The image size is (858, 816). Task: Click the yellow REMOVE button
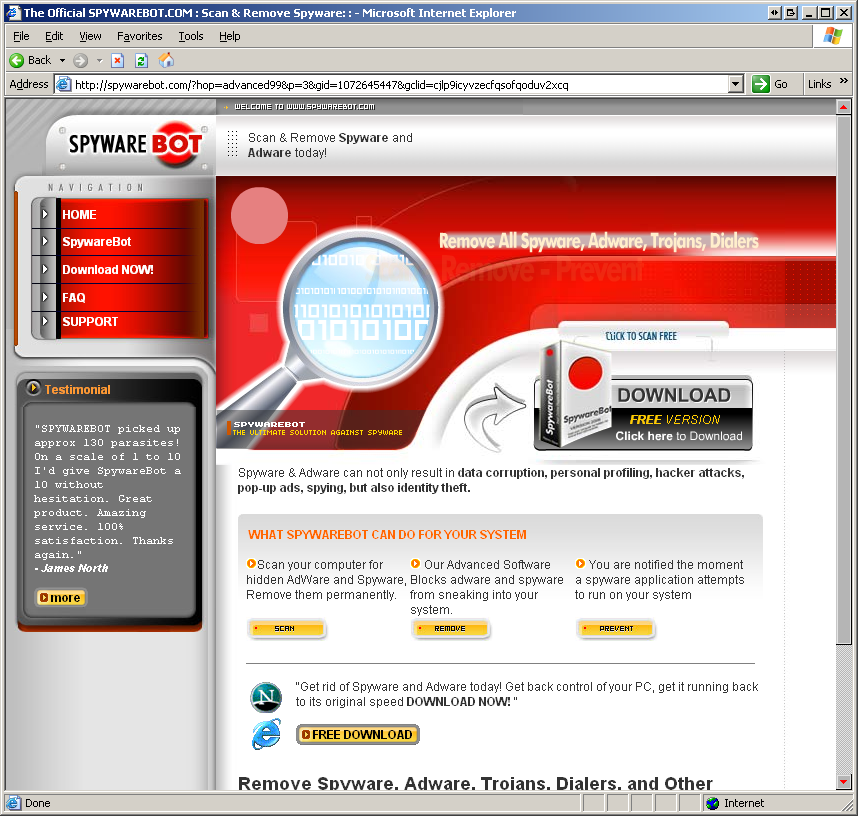pos(451,628)
